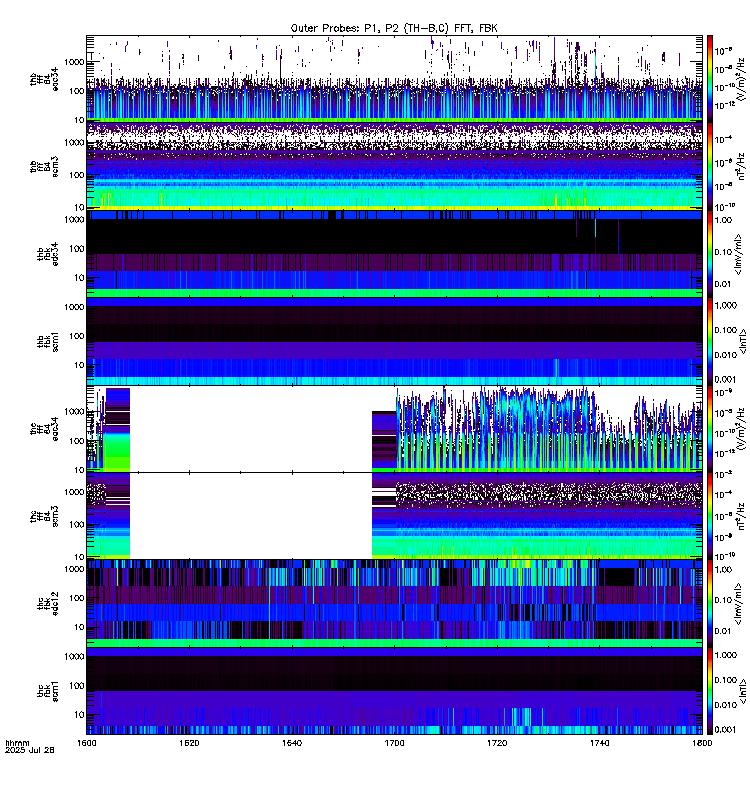
Task: Click the thb fff edc34 color bar
Action: pos(710,79)
